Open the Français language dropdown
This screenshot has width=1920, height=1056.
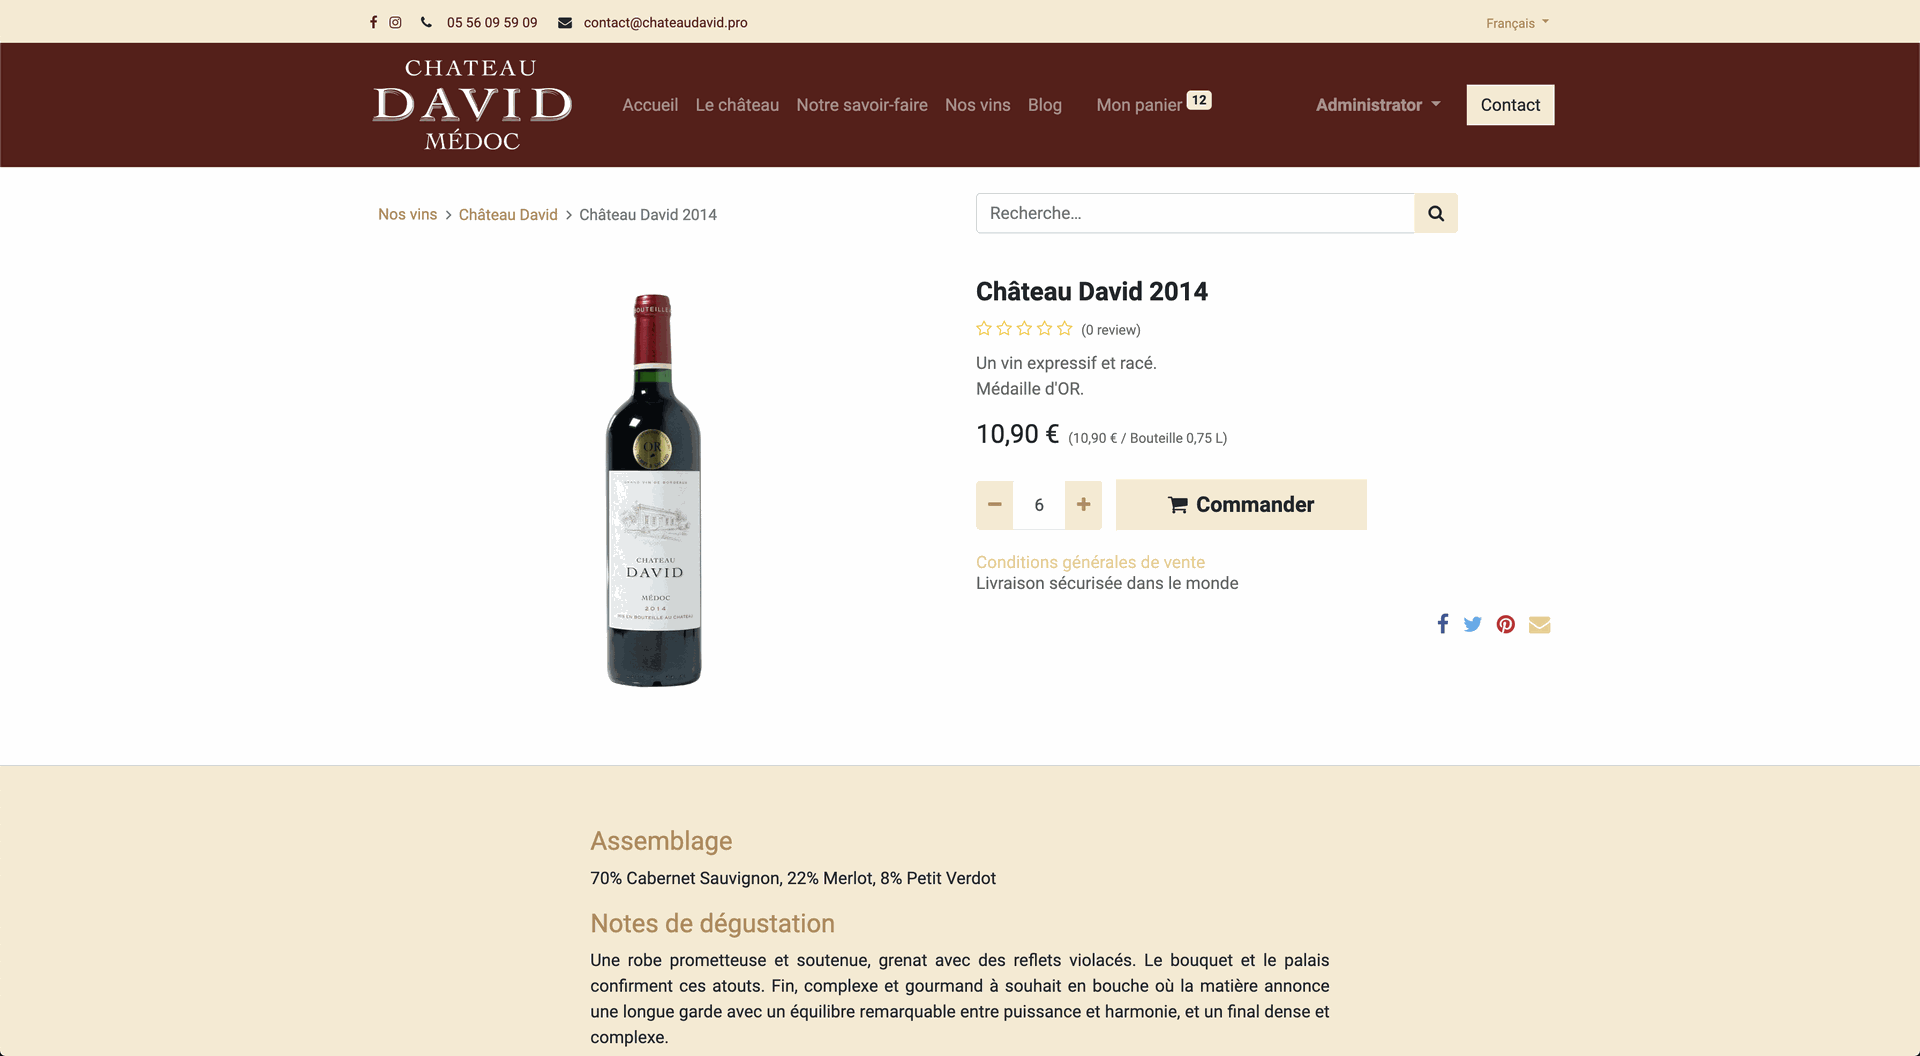click(1517, 23)
